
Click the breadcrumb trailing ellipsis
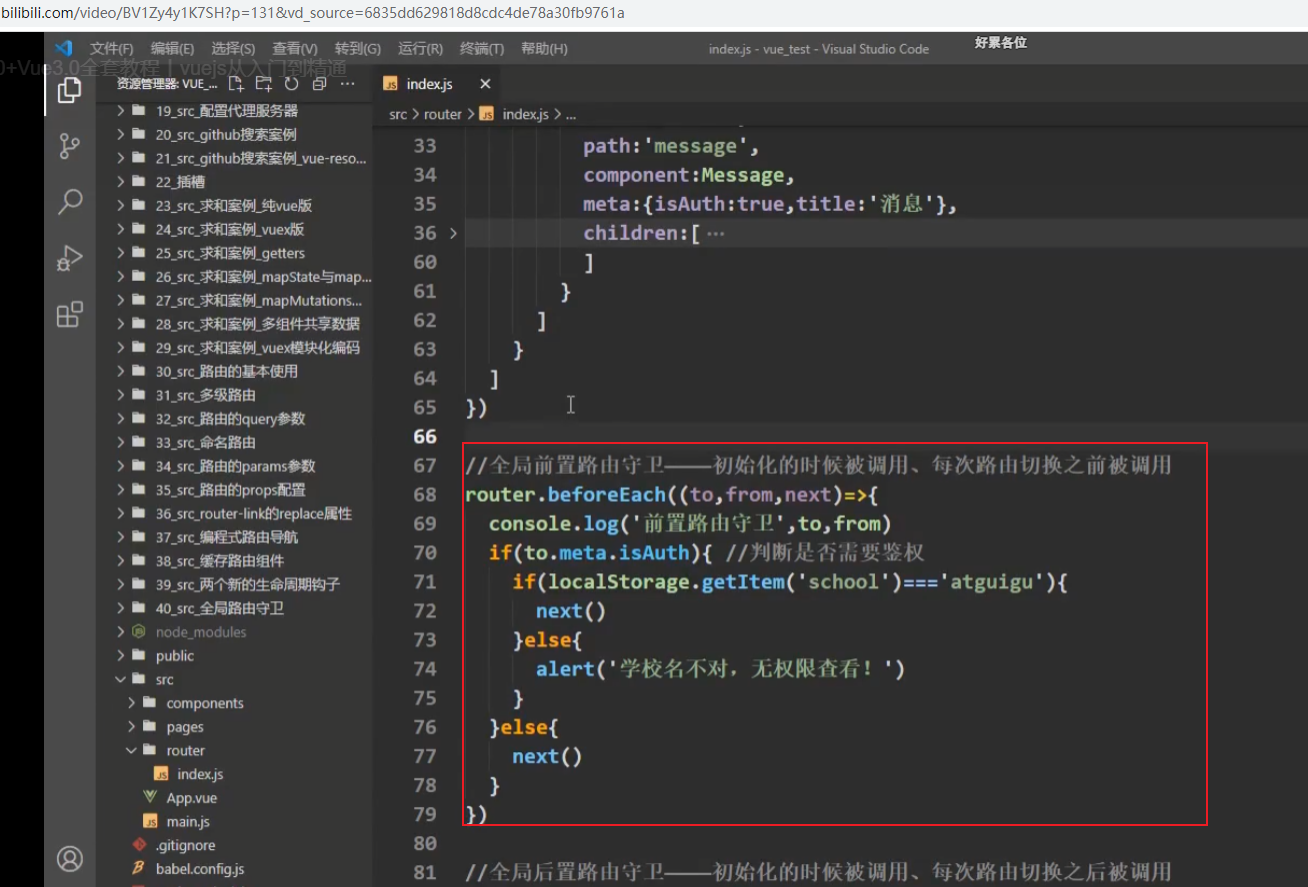coord(571,115)
